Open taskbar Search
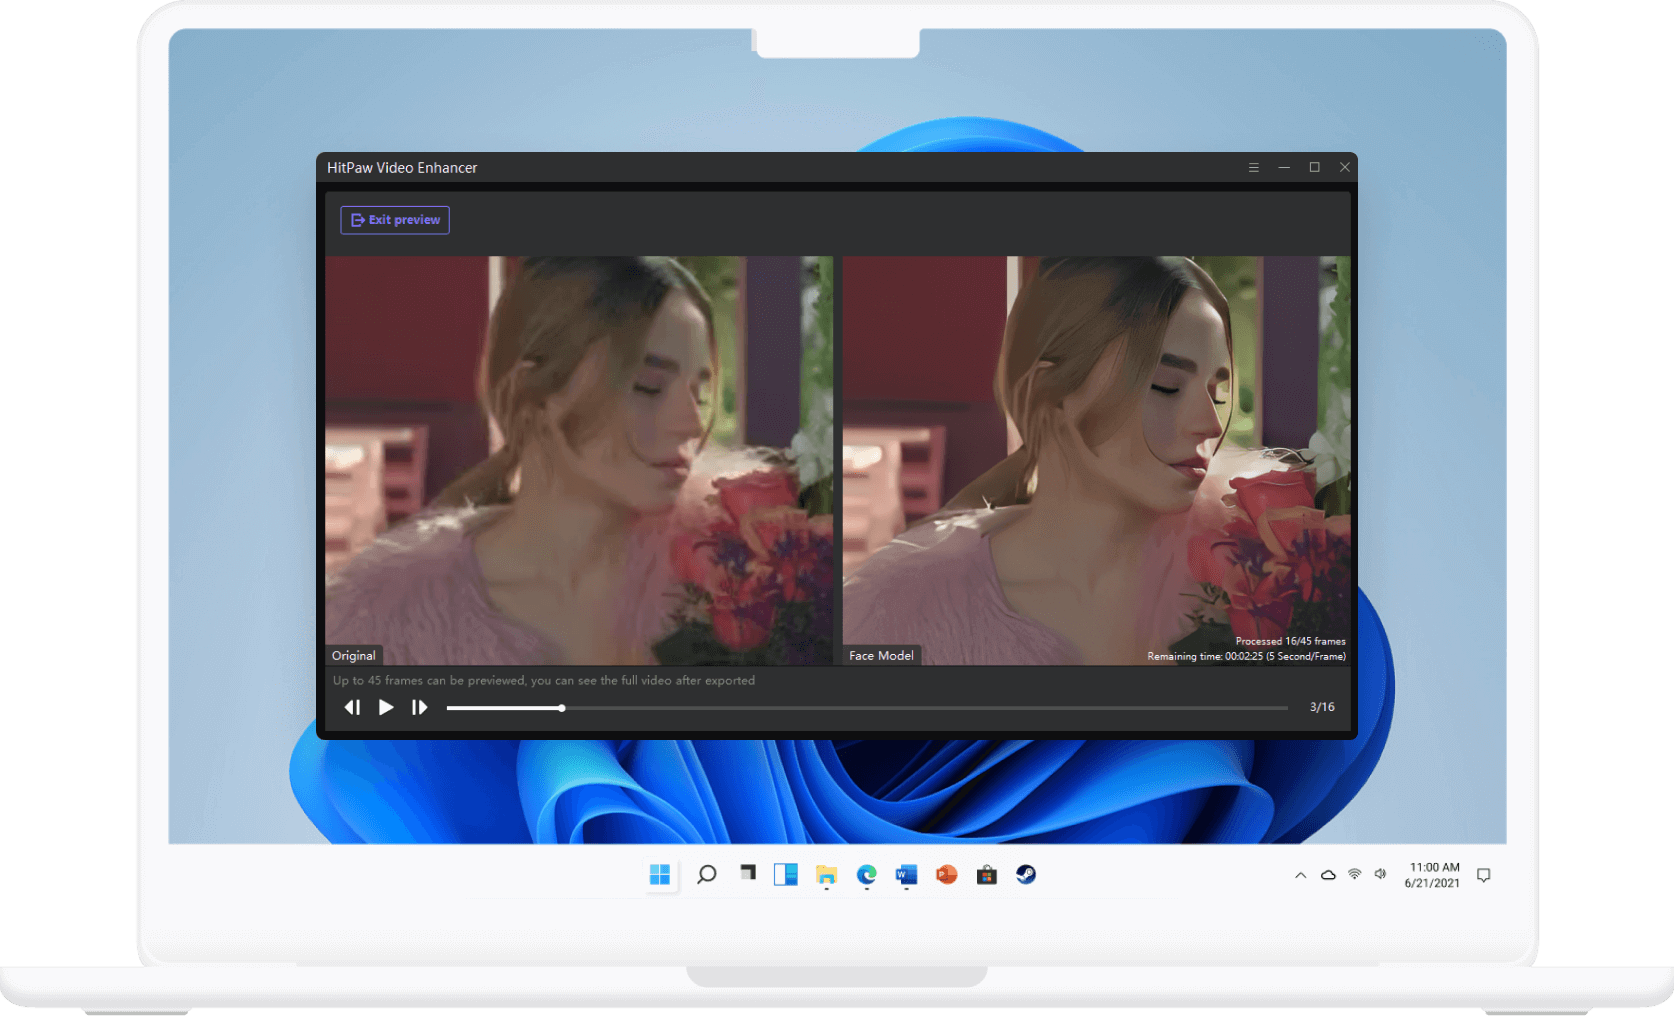This screenshot has width=1674, height=1016. pyautogui.click(x=707, y=875)
